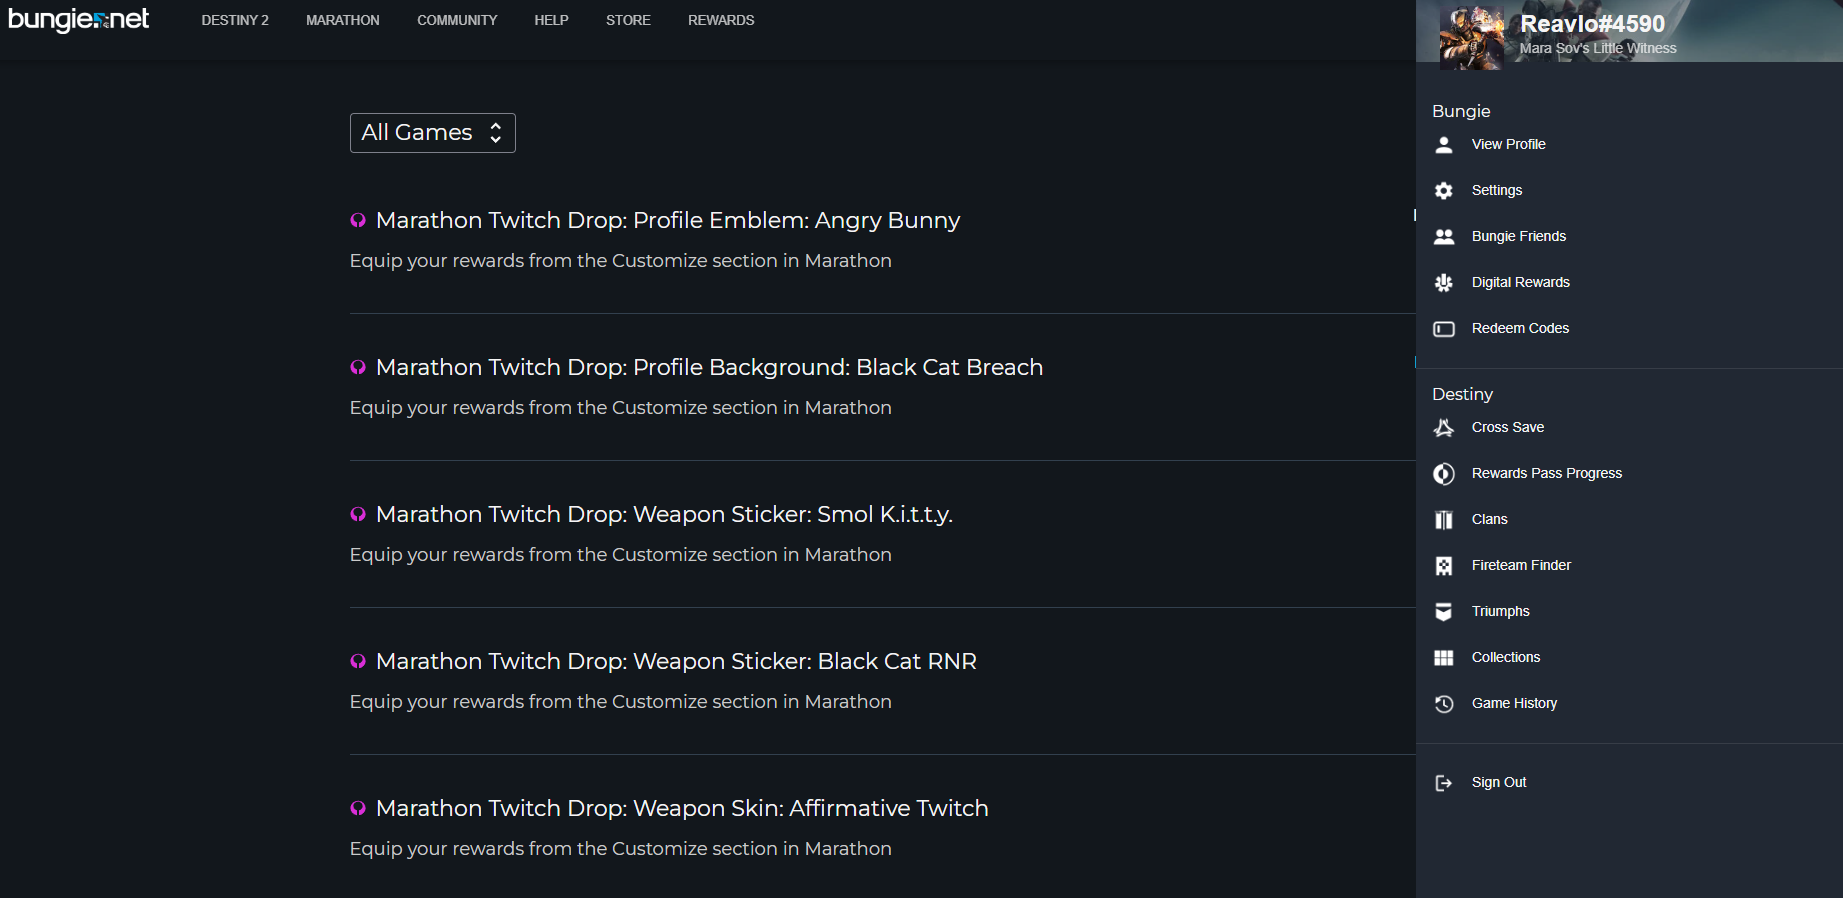Viewport: 1843px width, 898px height.
Task: Click the Sign Out link
Action: click(x=1498, y=782)
